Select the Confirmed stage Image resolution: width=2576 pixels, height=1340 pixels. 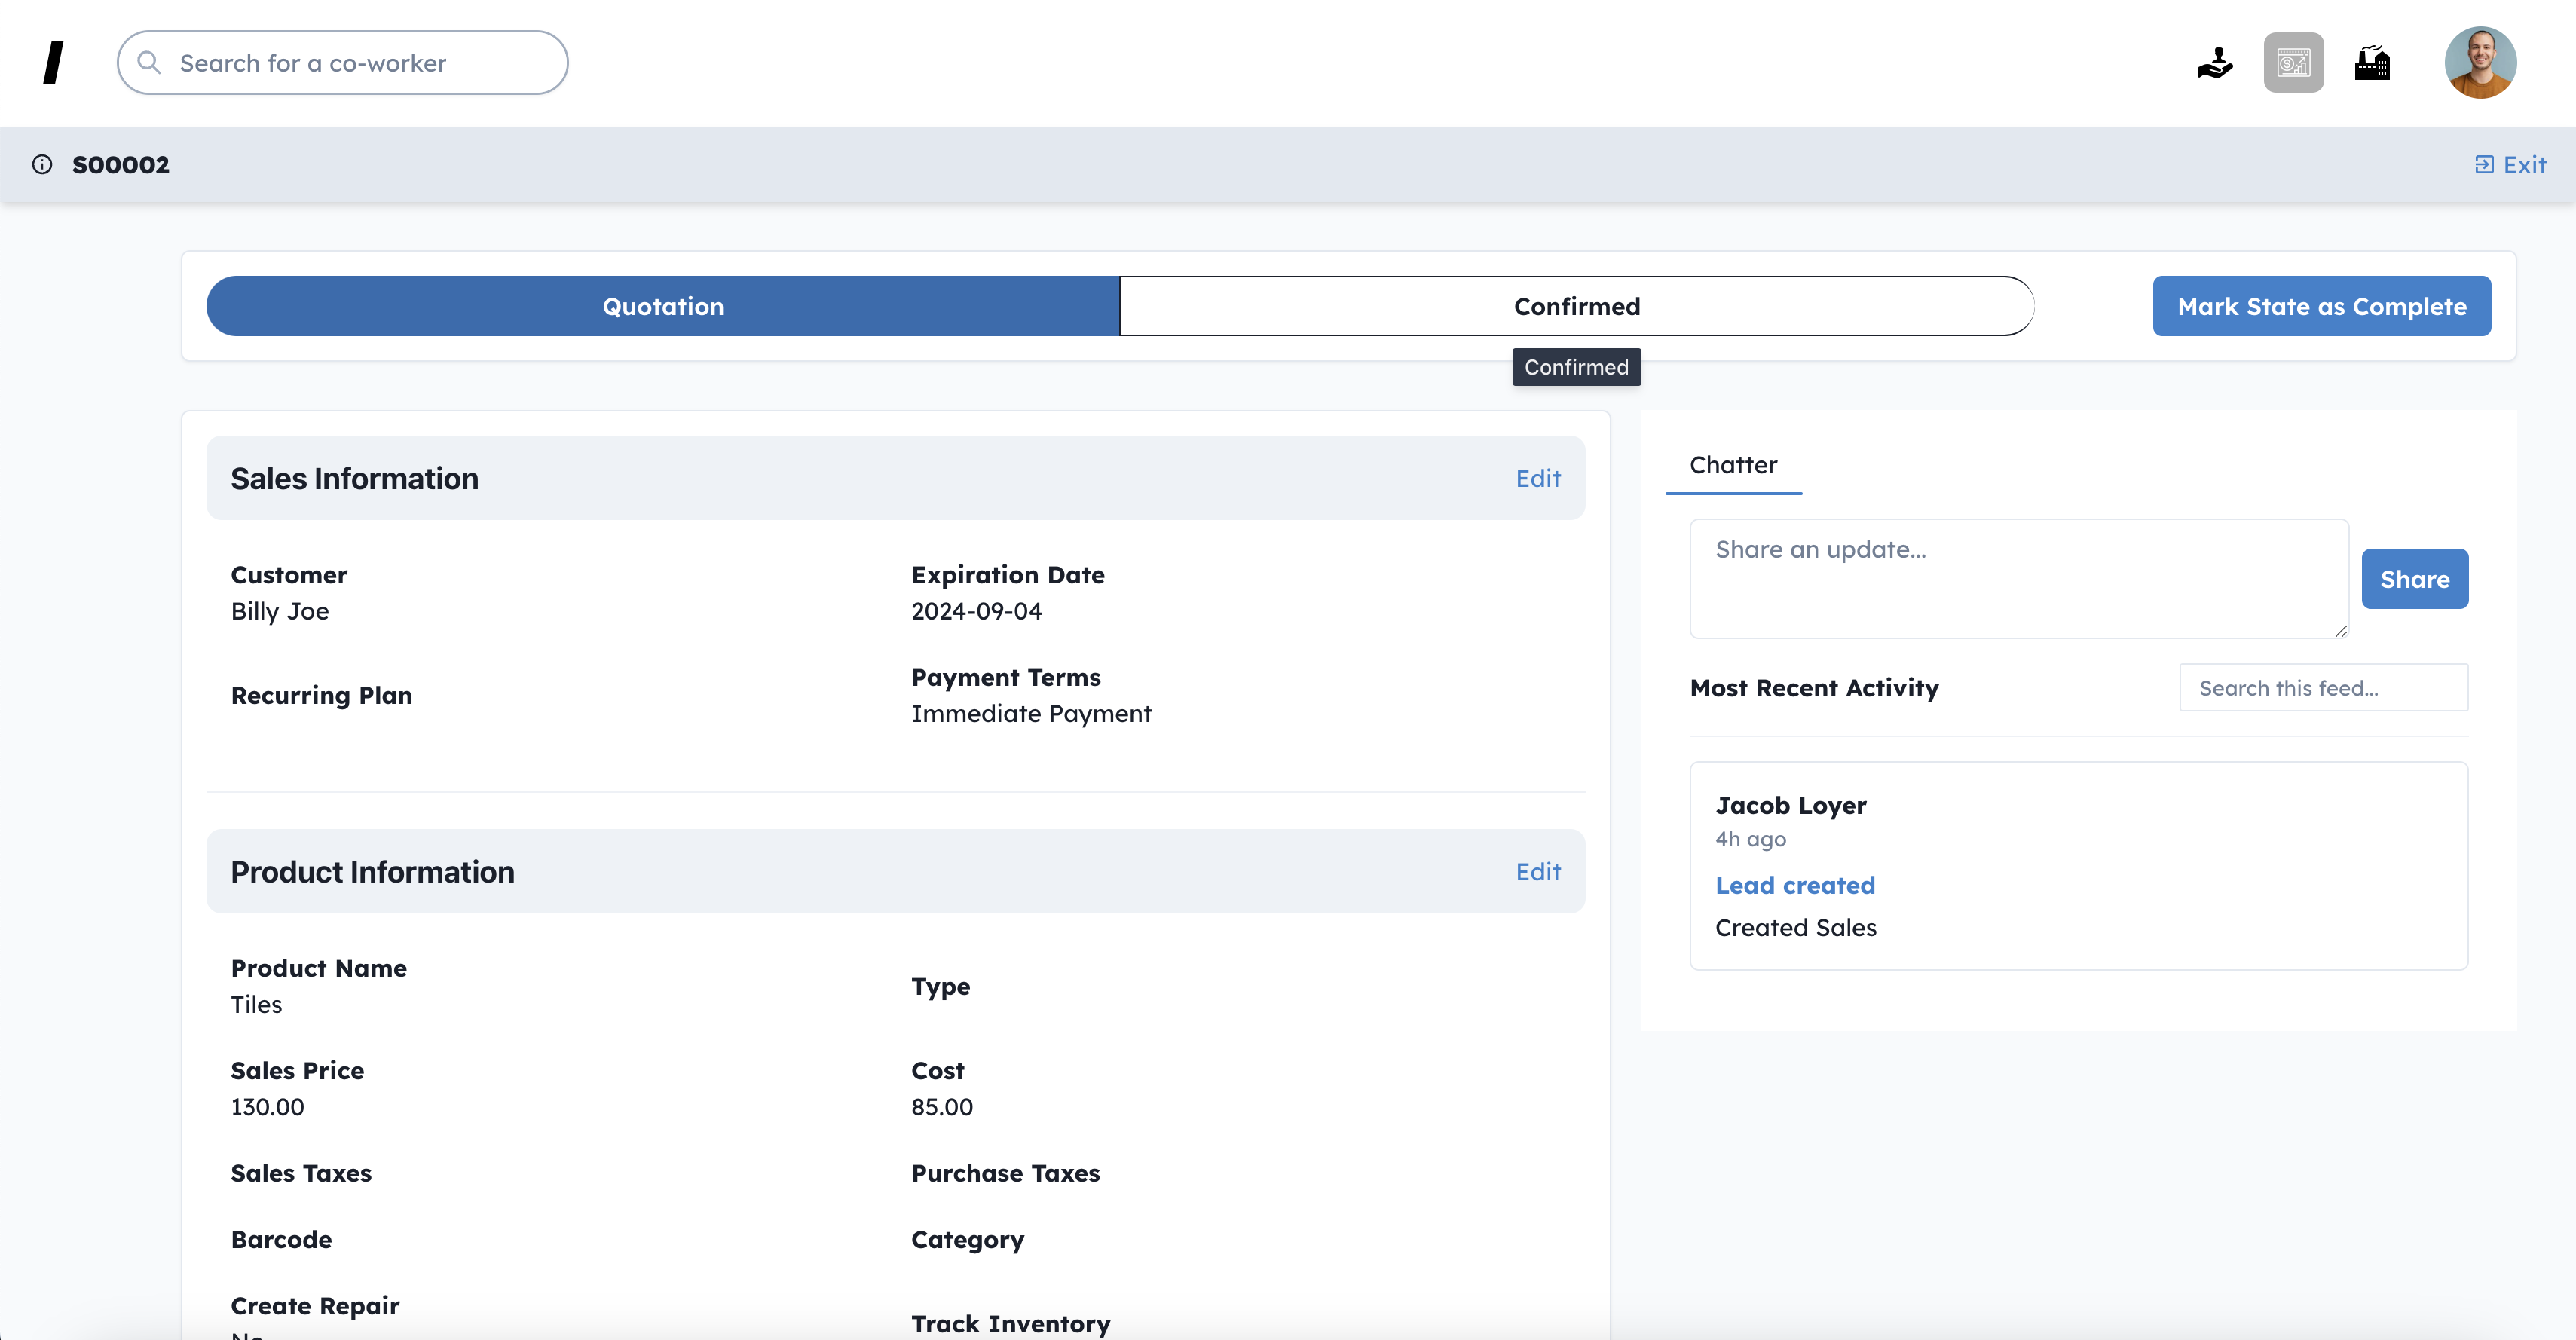(x=1576, y=306)
